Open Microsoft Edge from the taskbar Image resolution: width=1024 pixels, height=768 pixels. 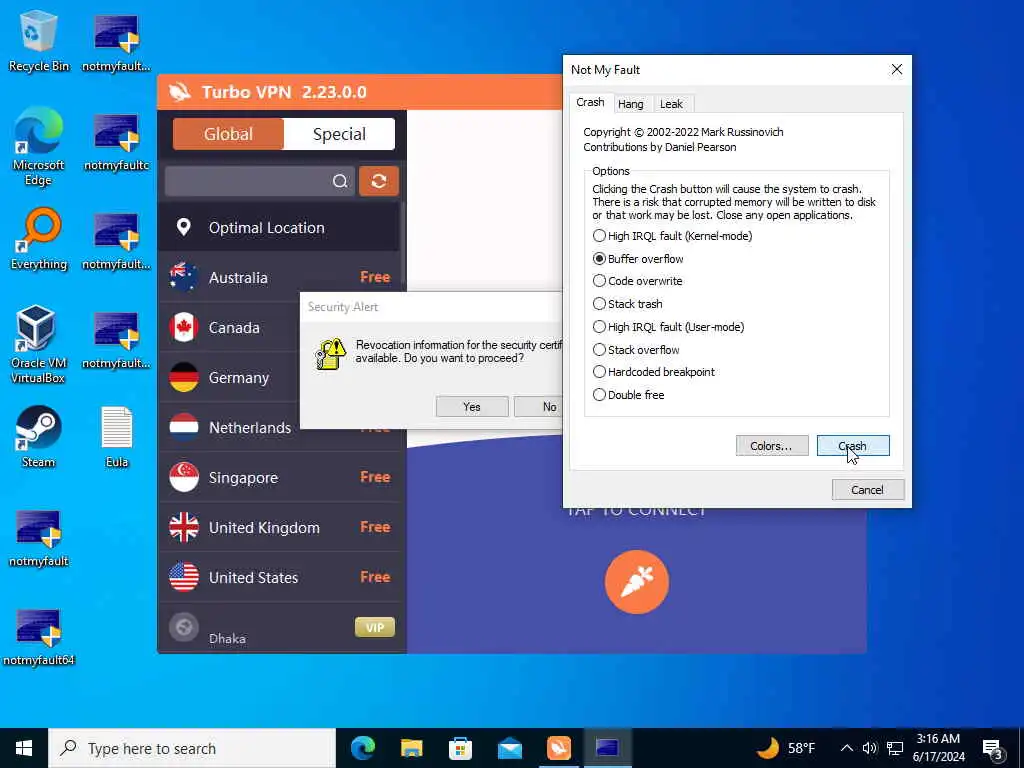[x=363, y=748]
